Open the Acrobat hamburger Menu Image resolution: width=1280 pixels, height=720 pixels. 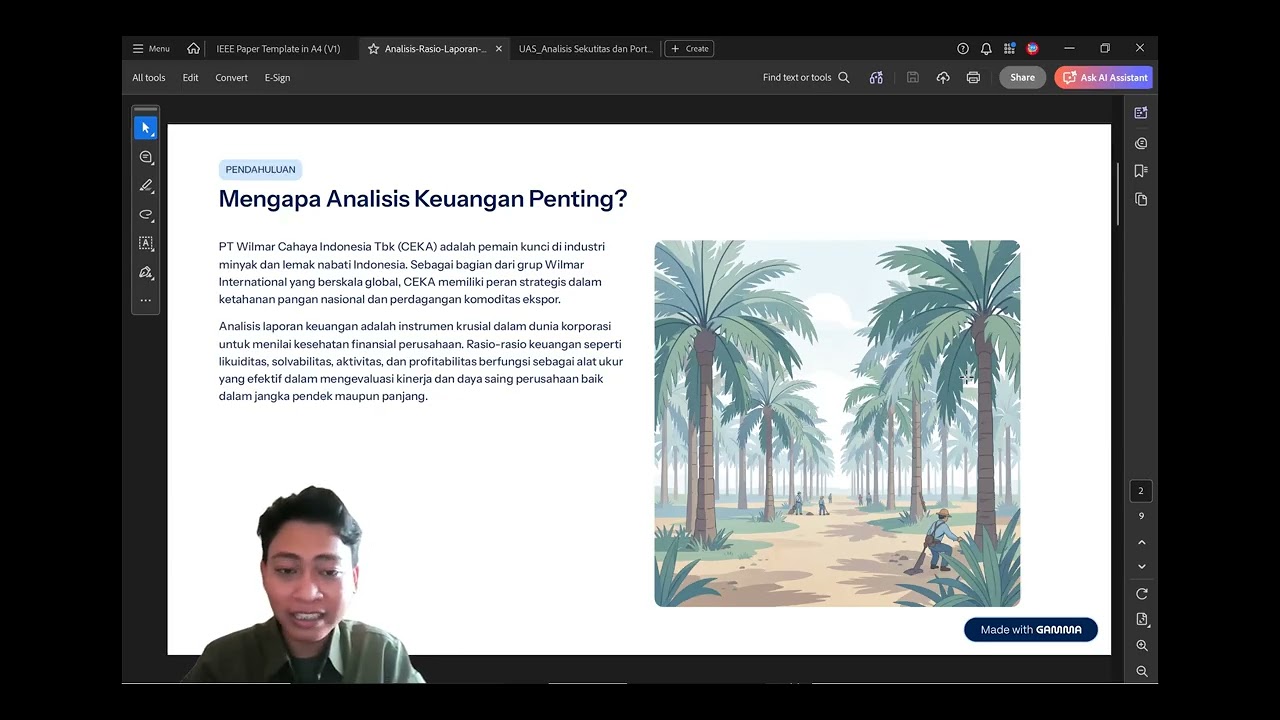pyautogui.click(x=151, y=48)
